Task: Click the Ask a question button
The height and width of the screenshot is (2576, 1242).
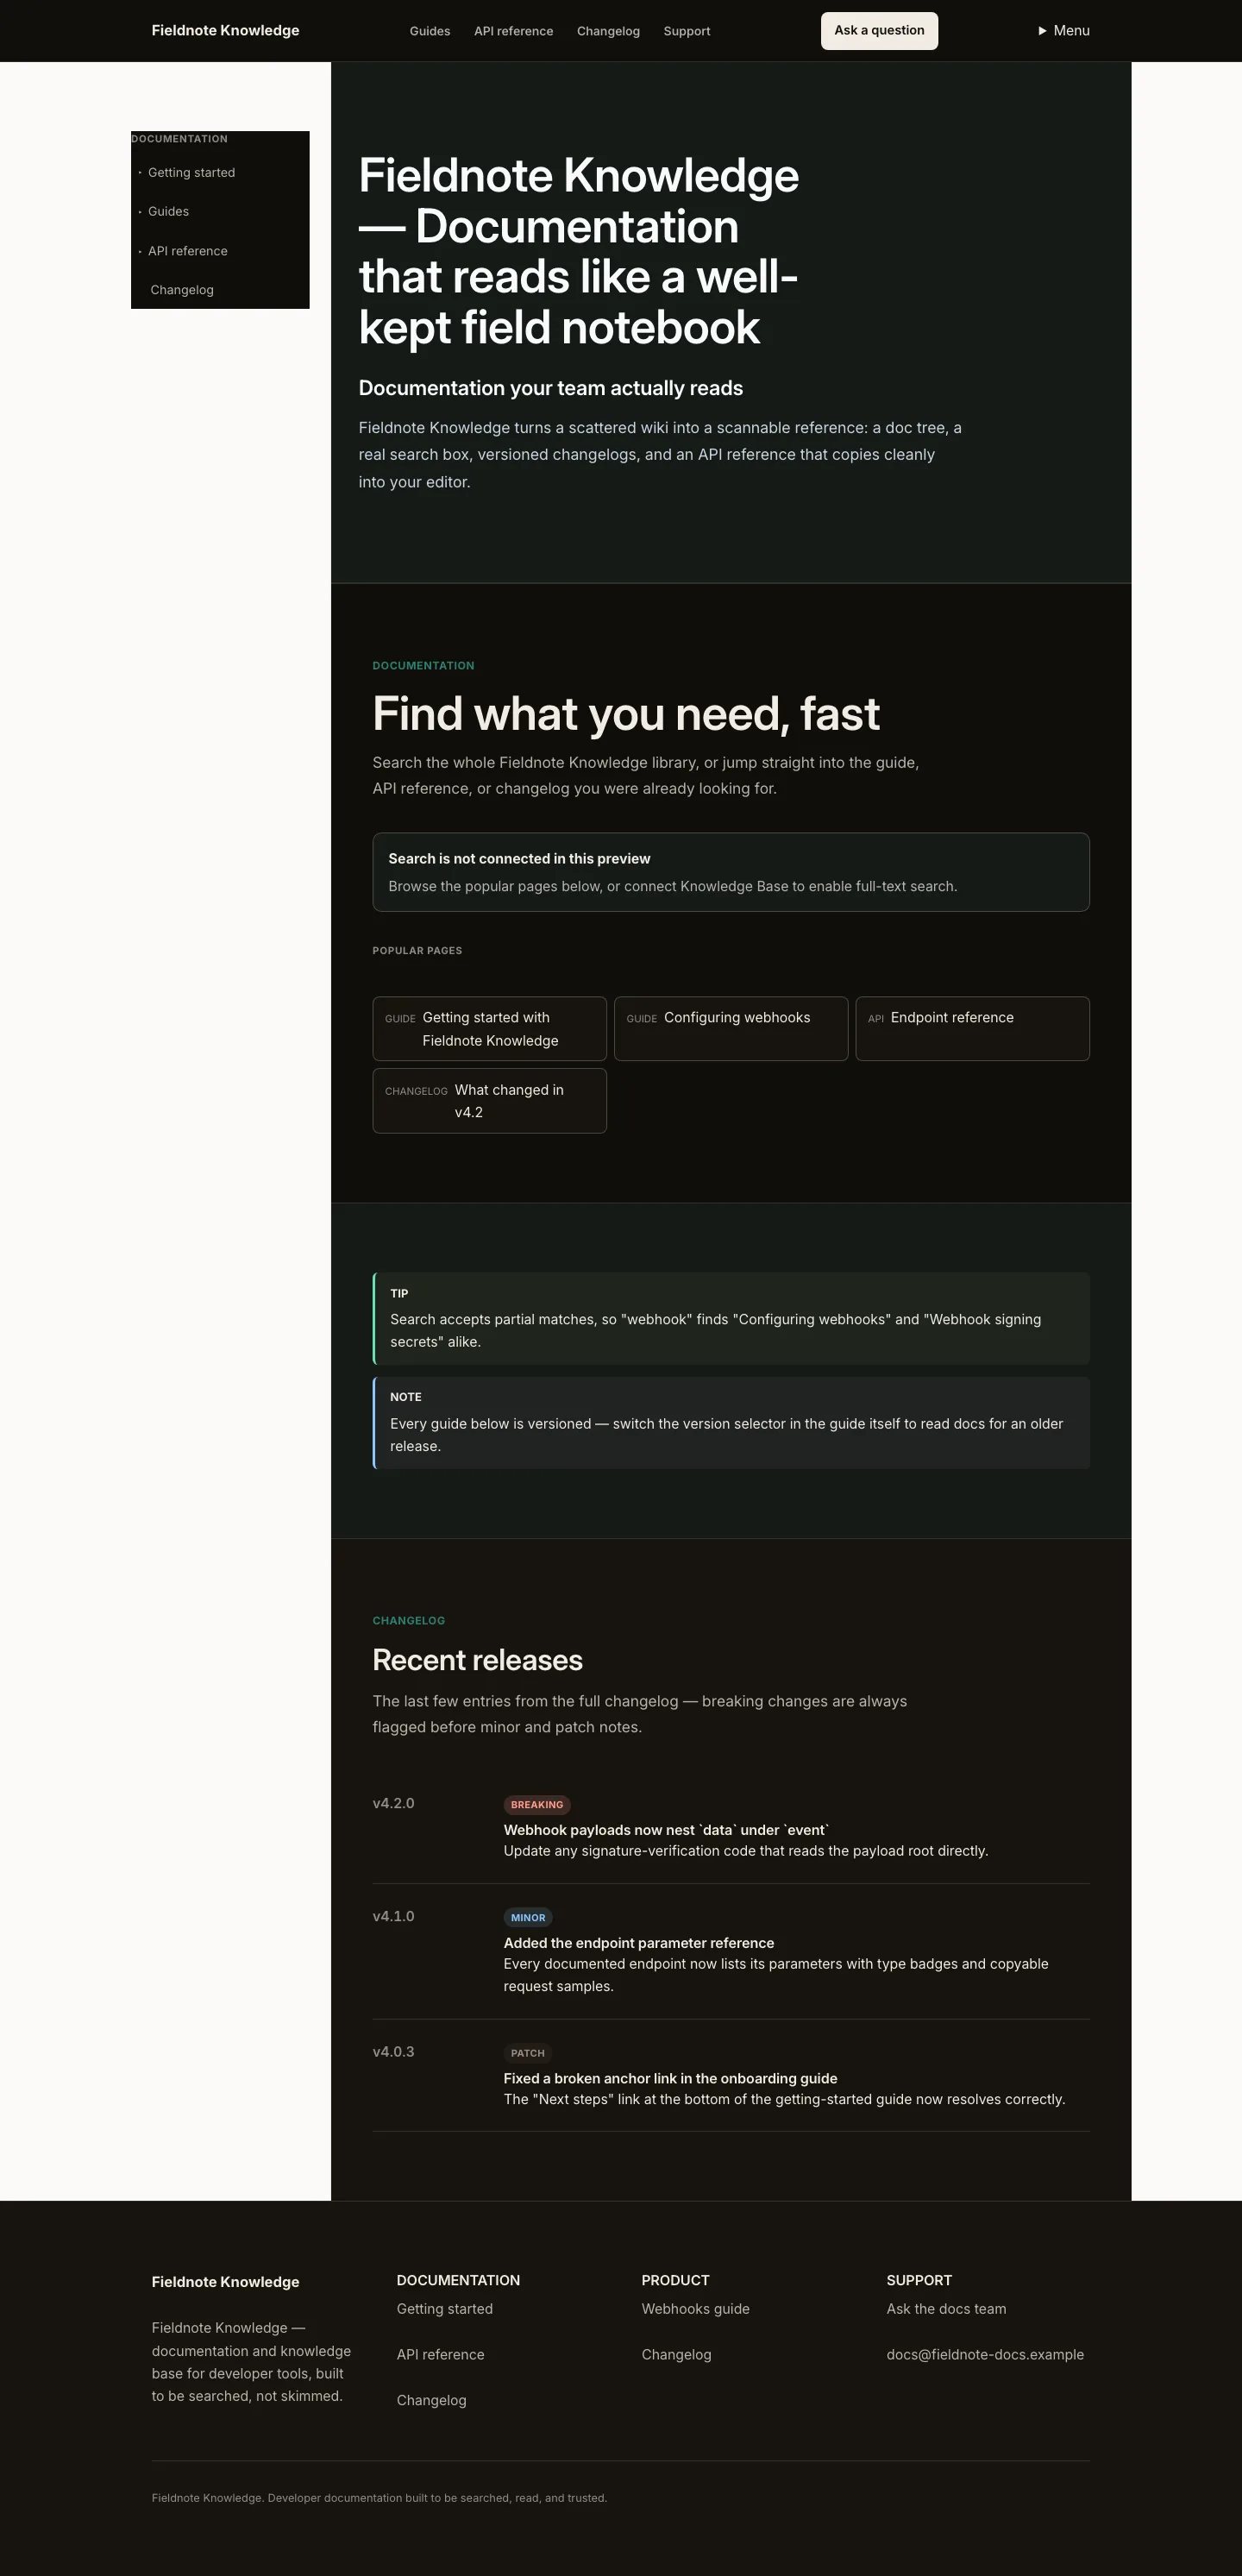Action: pyautogui.click(x=879, y=31)
